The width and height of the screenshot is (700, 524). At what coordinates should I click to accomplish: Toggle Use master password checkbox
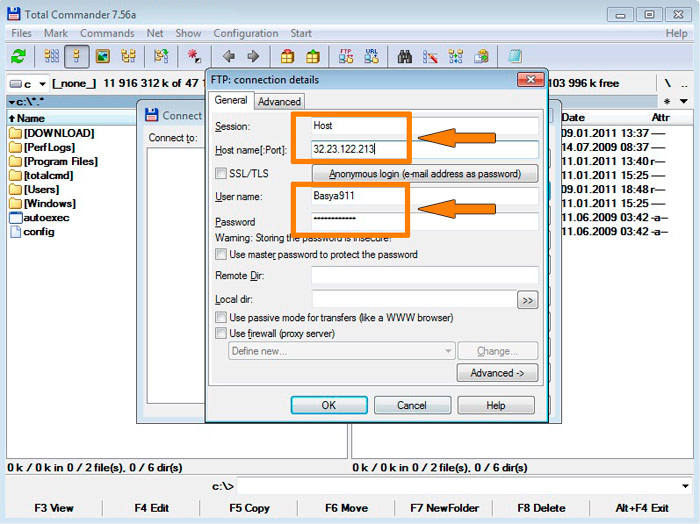(221, 255)
